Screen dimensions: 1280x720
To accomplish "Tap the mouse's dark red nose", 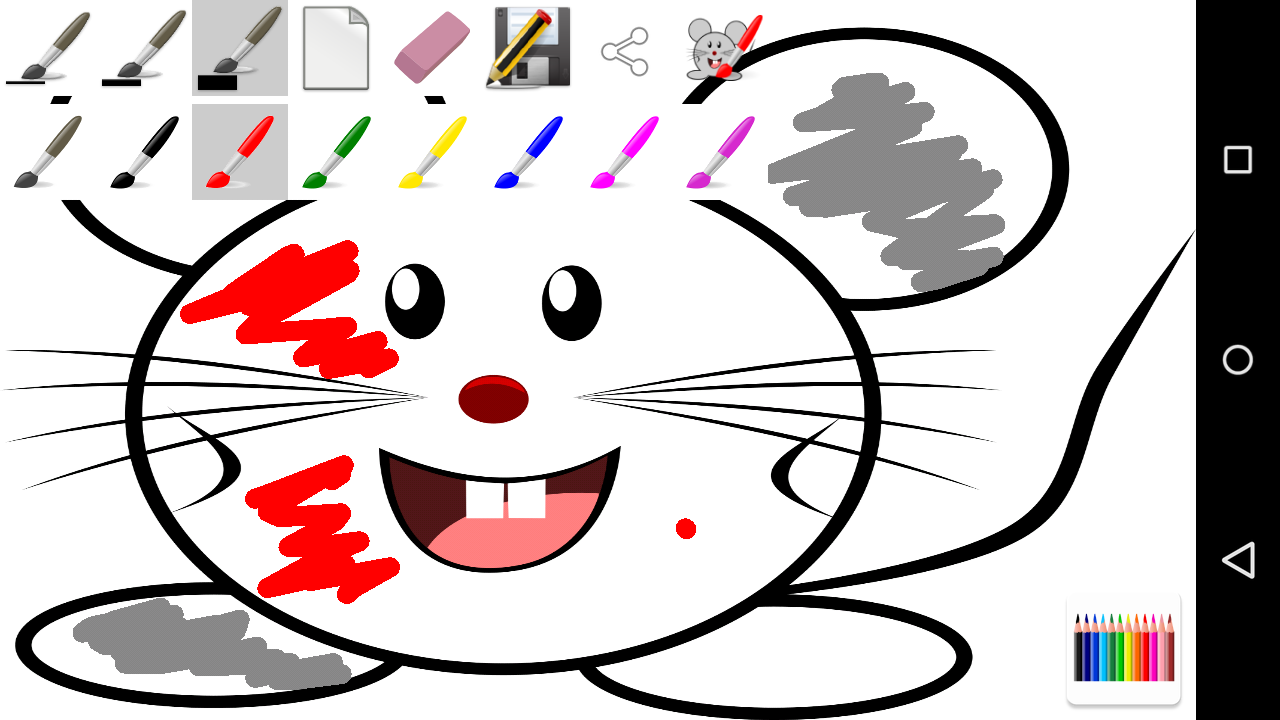I will pyautogui.click(x=493, y=399).
